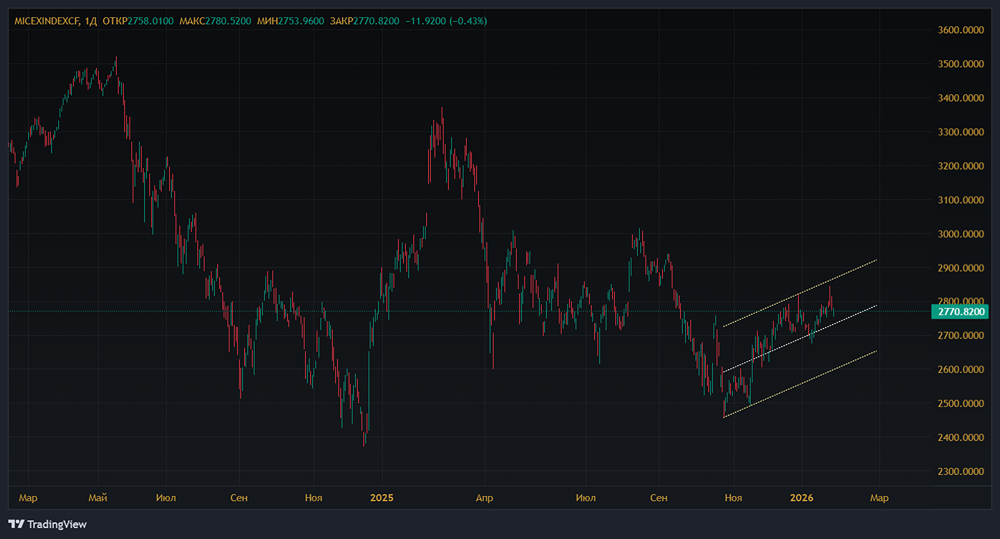Image resolution: width=1000 pixels, height=539 pixels.
Task: Click the 3600.0000 price axis label
Action: [961, 30]
